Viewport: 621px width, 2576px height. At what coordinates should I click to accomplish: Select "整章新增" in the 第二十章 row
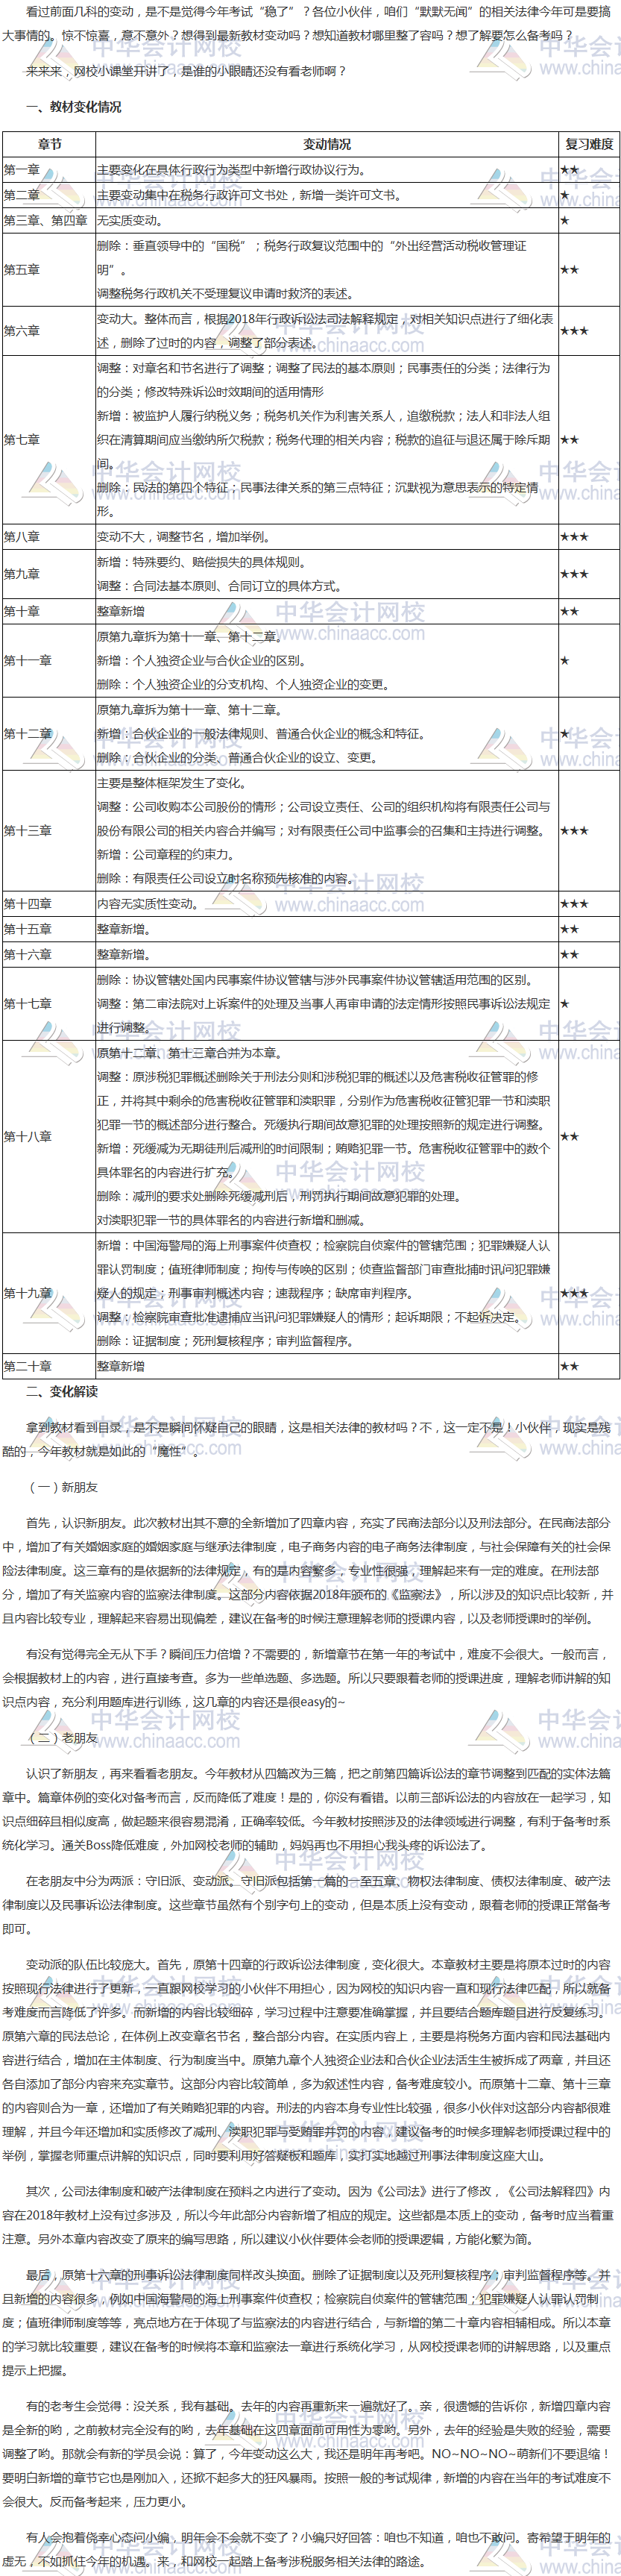tap(121, 1366)
